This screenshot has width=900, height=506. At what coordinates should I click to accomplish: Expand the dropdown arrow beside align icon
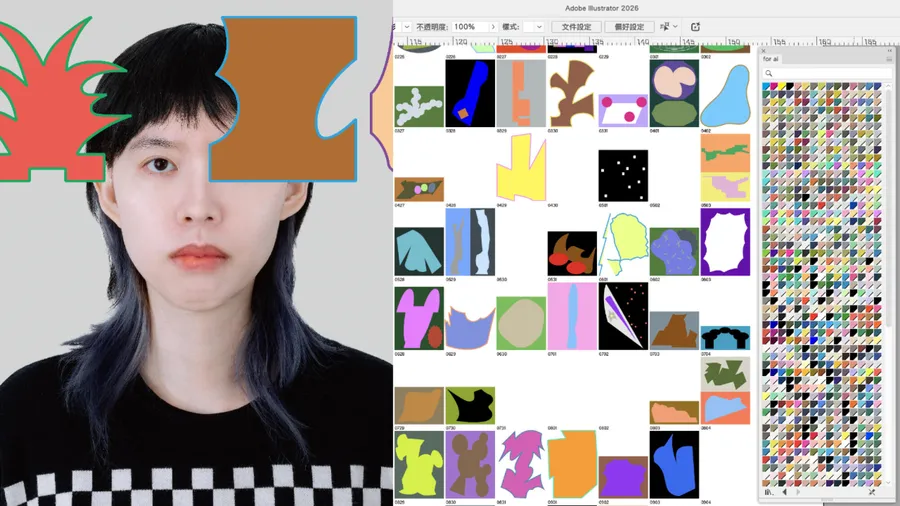point(676,26)
